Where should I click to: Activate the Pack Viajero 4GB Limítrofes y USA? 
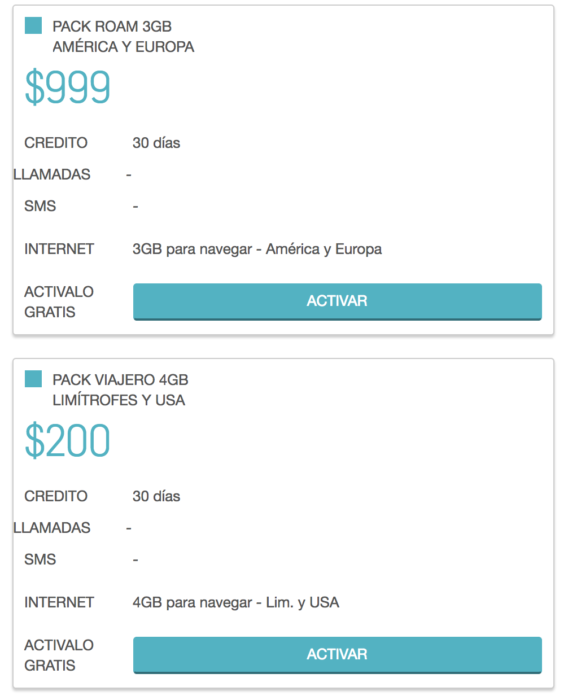[337, 654]
